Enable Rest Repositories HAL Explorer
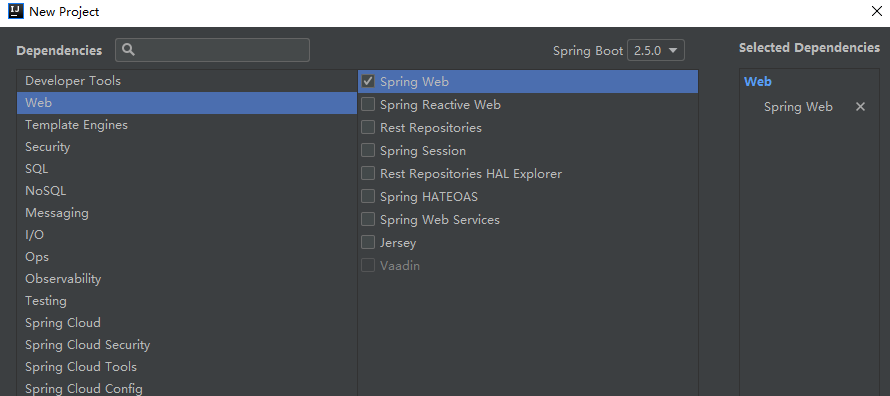The image size is (890, 396). (x=368, y=173)
